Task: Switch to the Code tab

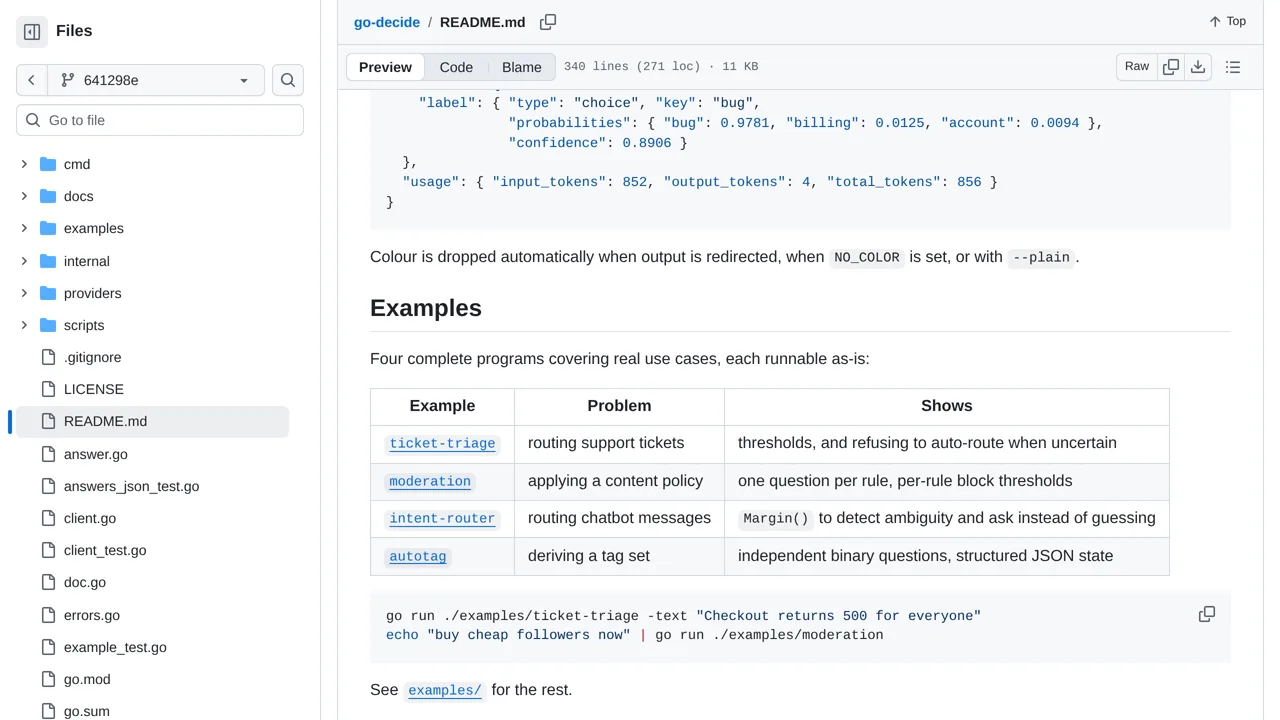Action: point(456,67)
